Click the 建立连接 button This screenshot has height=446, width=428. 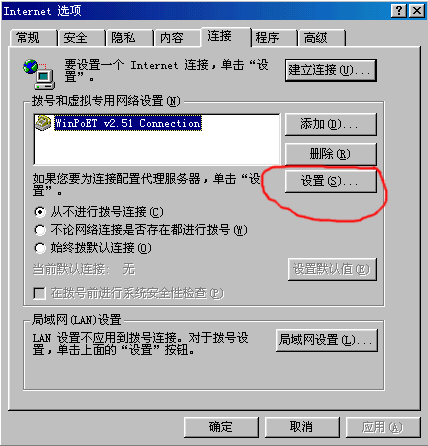[x=331, y=70]
